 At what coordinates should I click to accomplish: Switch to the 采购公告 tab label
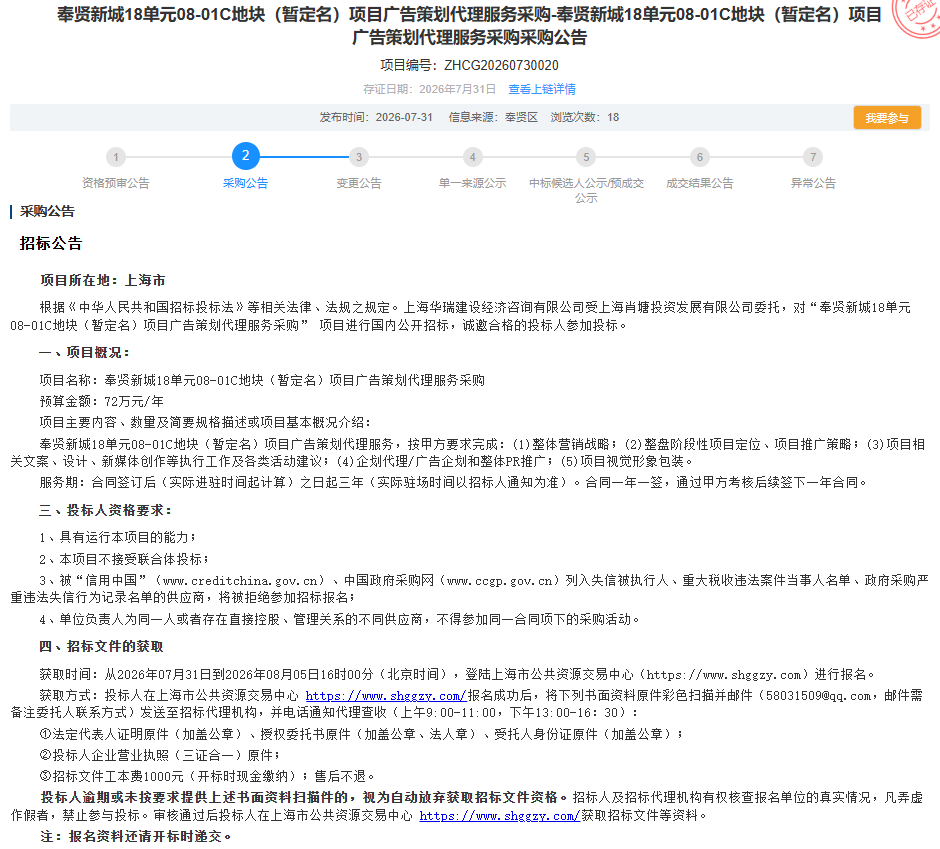[245, 183]
